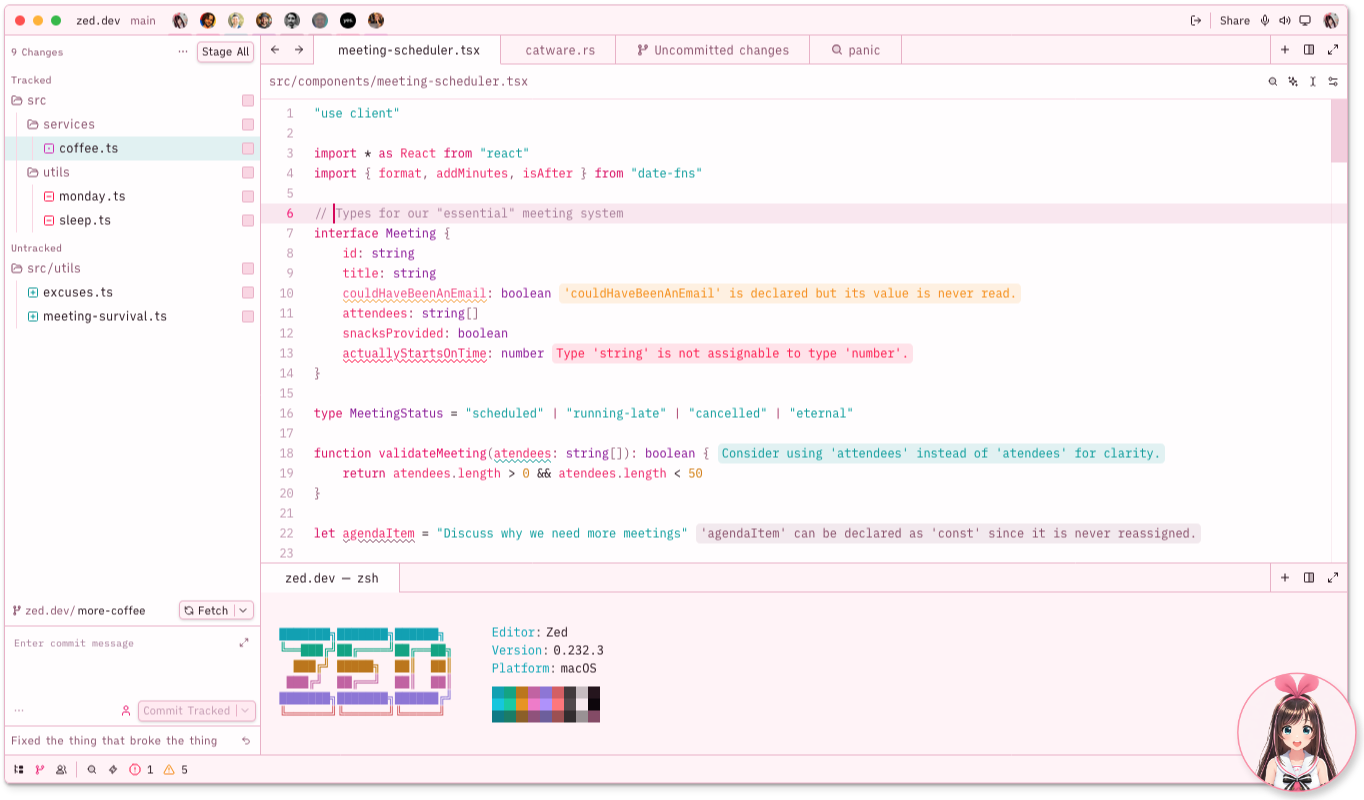
Task: Expand the commit message editor
Action: [x=244, y=643]
